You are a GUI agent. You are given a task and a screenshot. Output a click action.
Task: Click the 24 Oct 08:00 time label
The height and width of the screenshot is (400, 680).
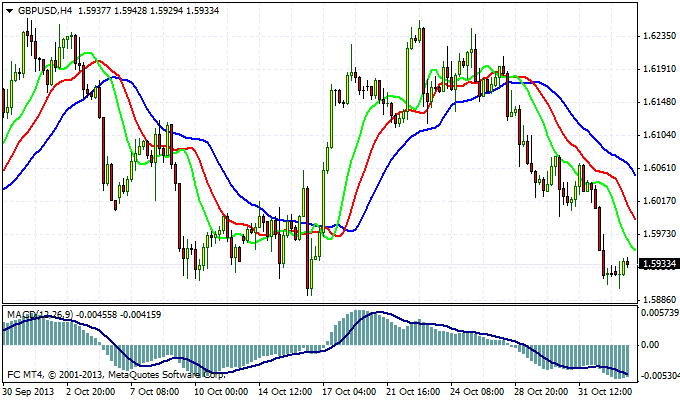(x=477, y=392)
